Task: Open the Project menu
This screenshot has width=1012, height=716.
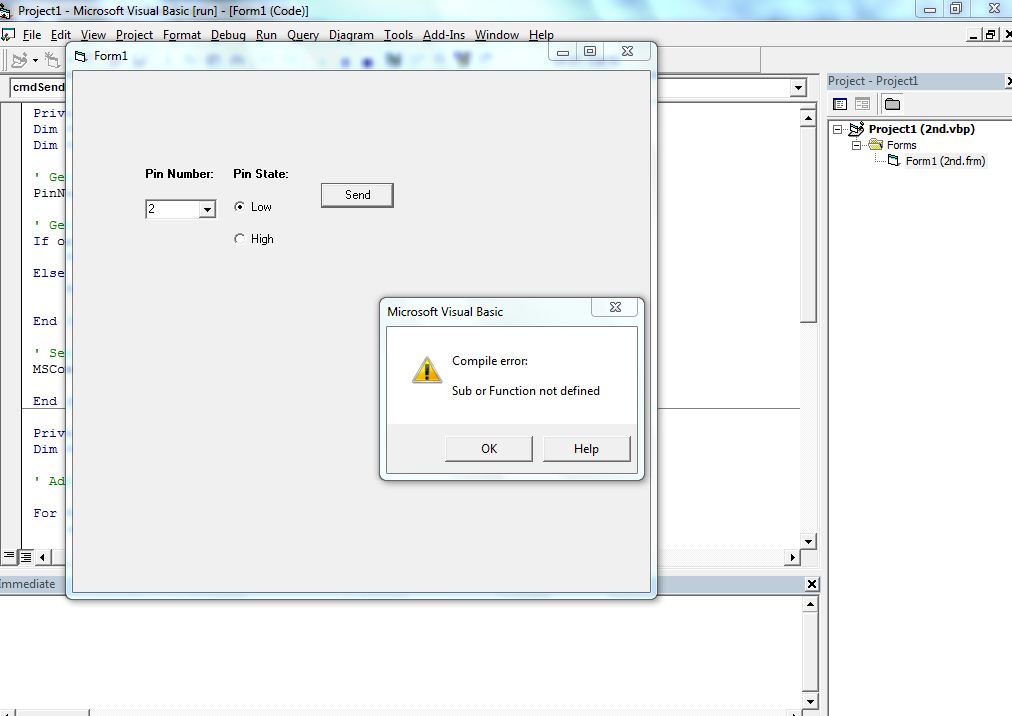Action: (x=134, y=35)
